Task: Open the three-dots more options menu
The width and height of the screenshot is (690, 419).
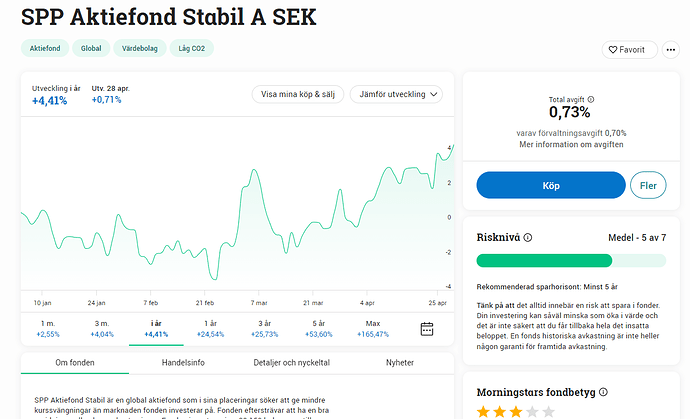Action: pyautogui.click(x=671, y=50)
